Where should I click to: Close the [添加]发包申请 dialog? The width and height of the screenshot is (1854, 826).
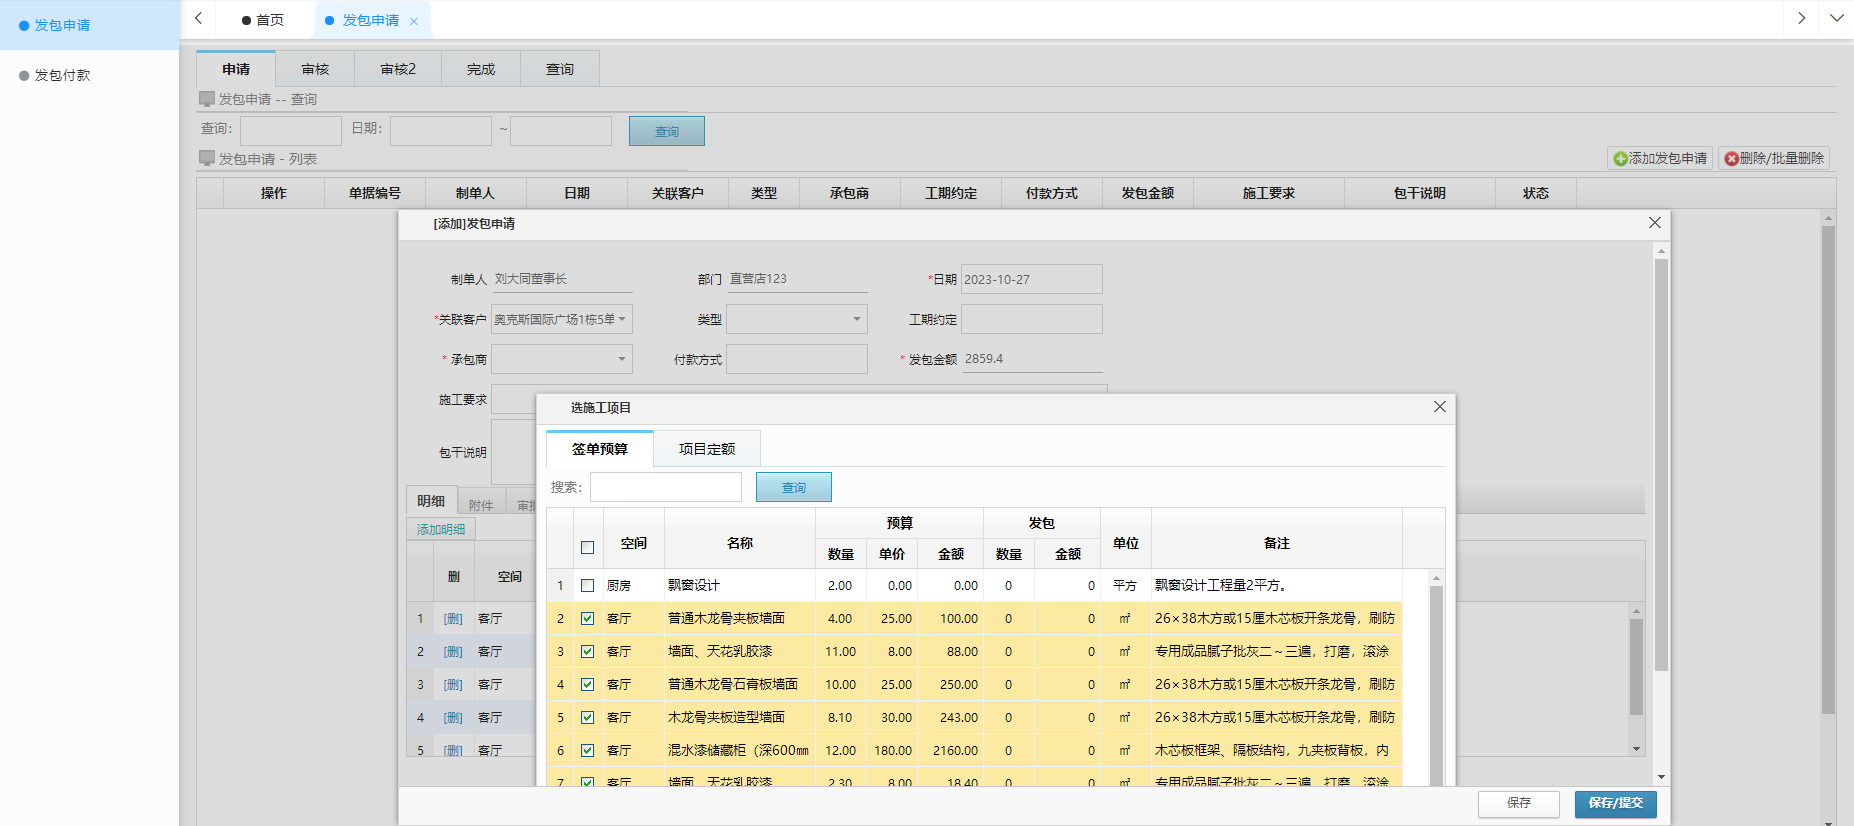[x=1654, y=223]
